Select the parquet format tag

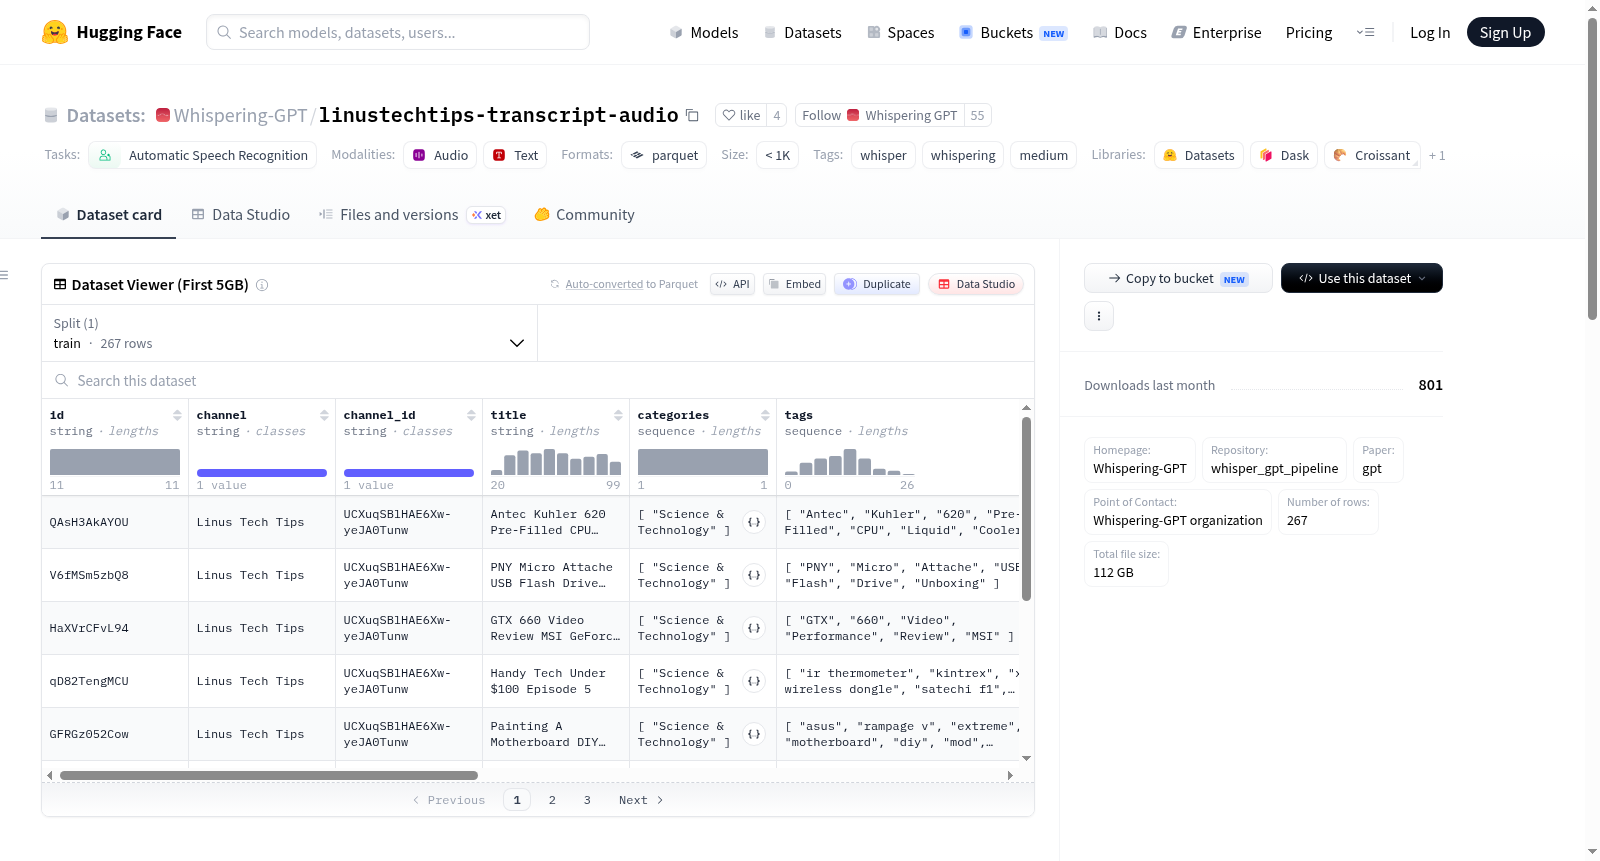coord(664,155)
